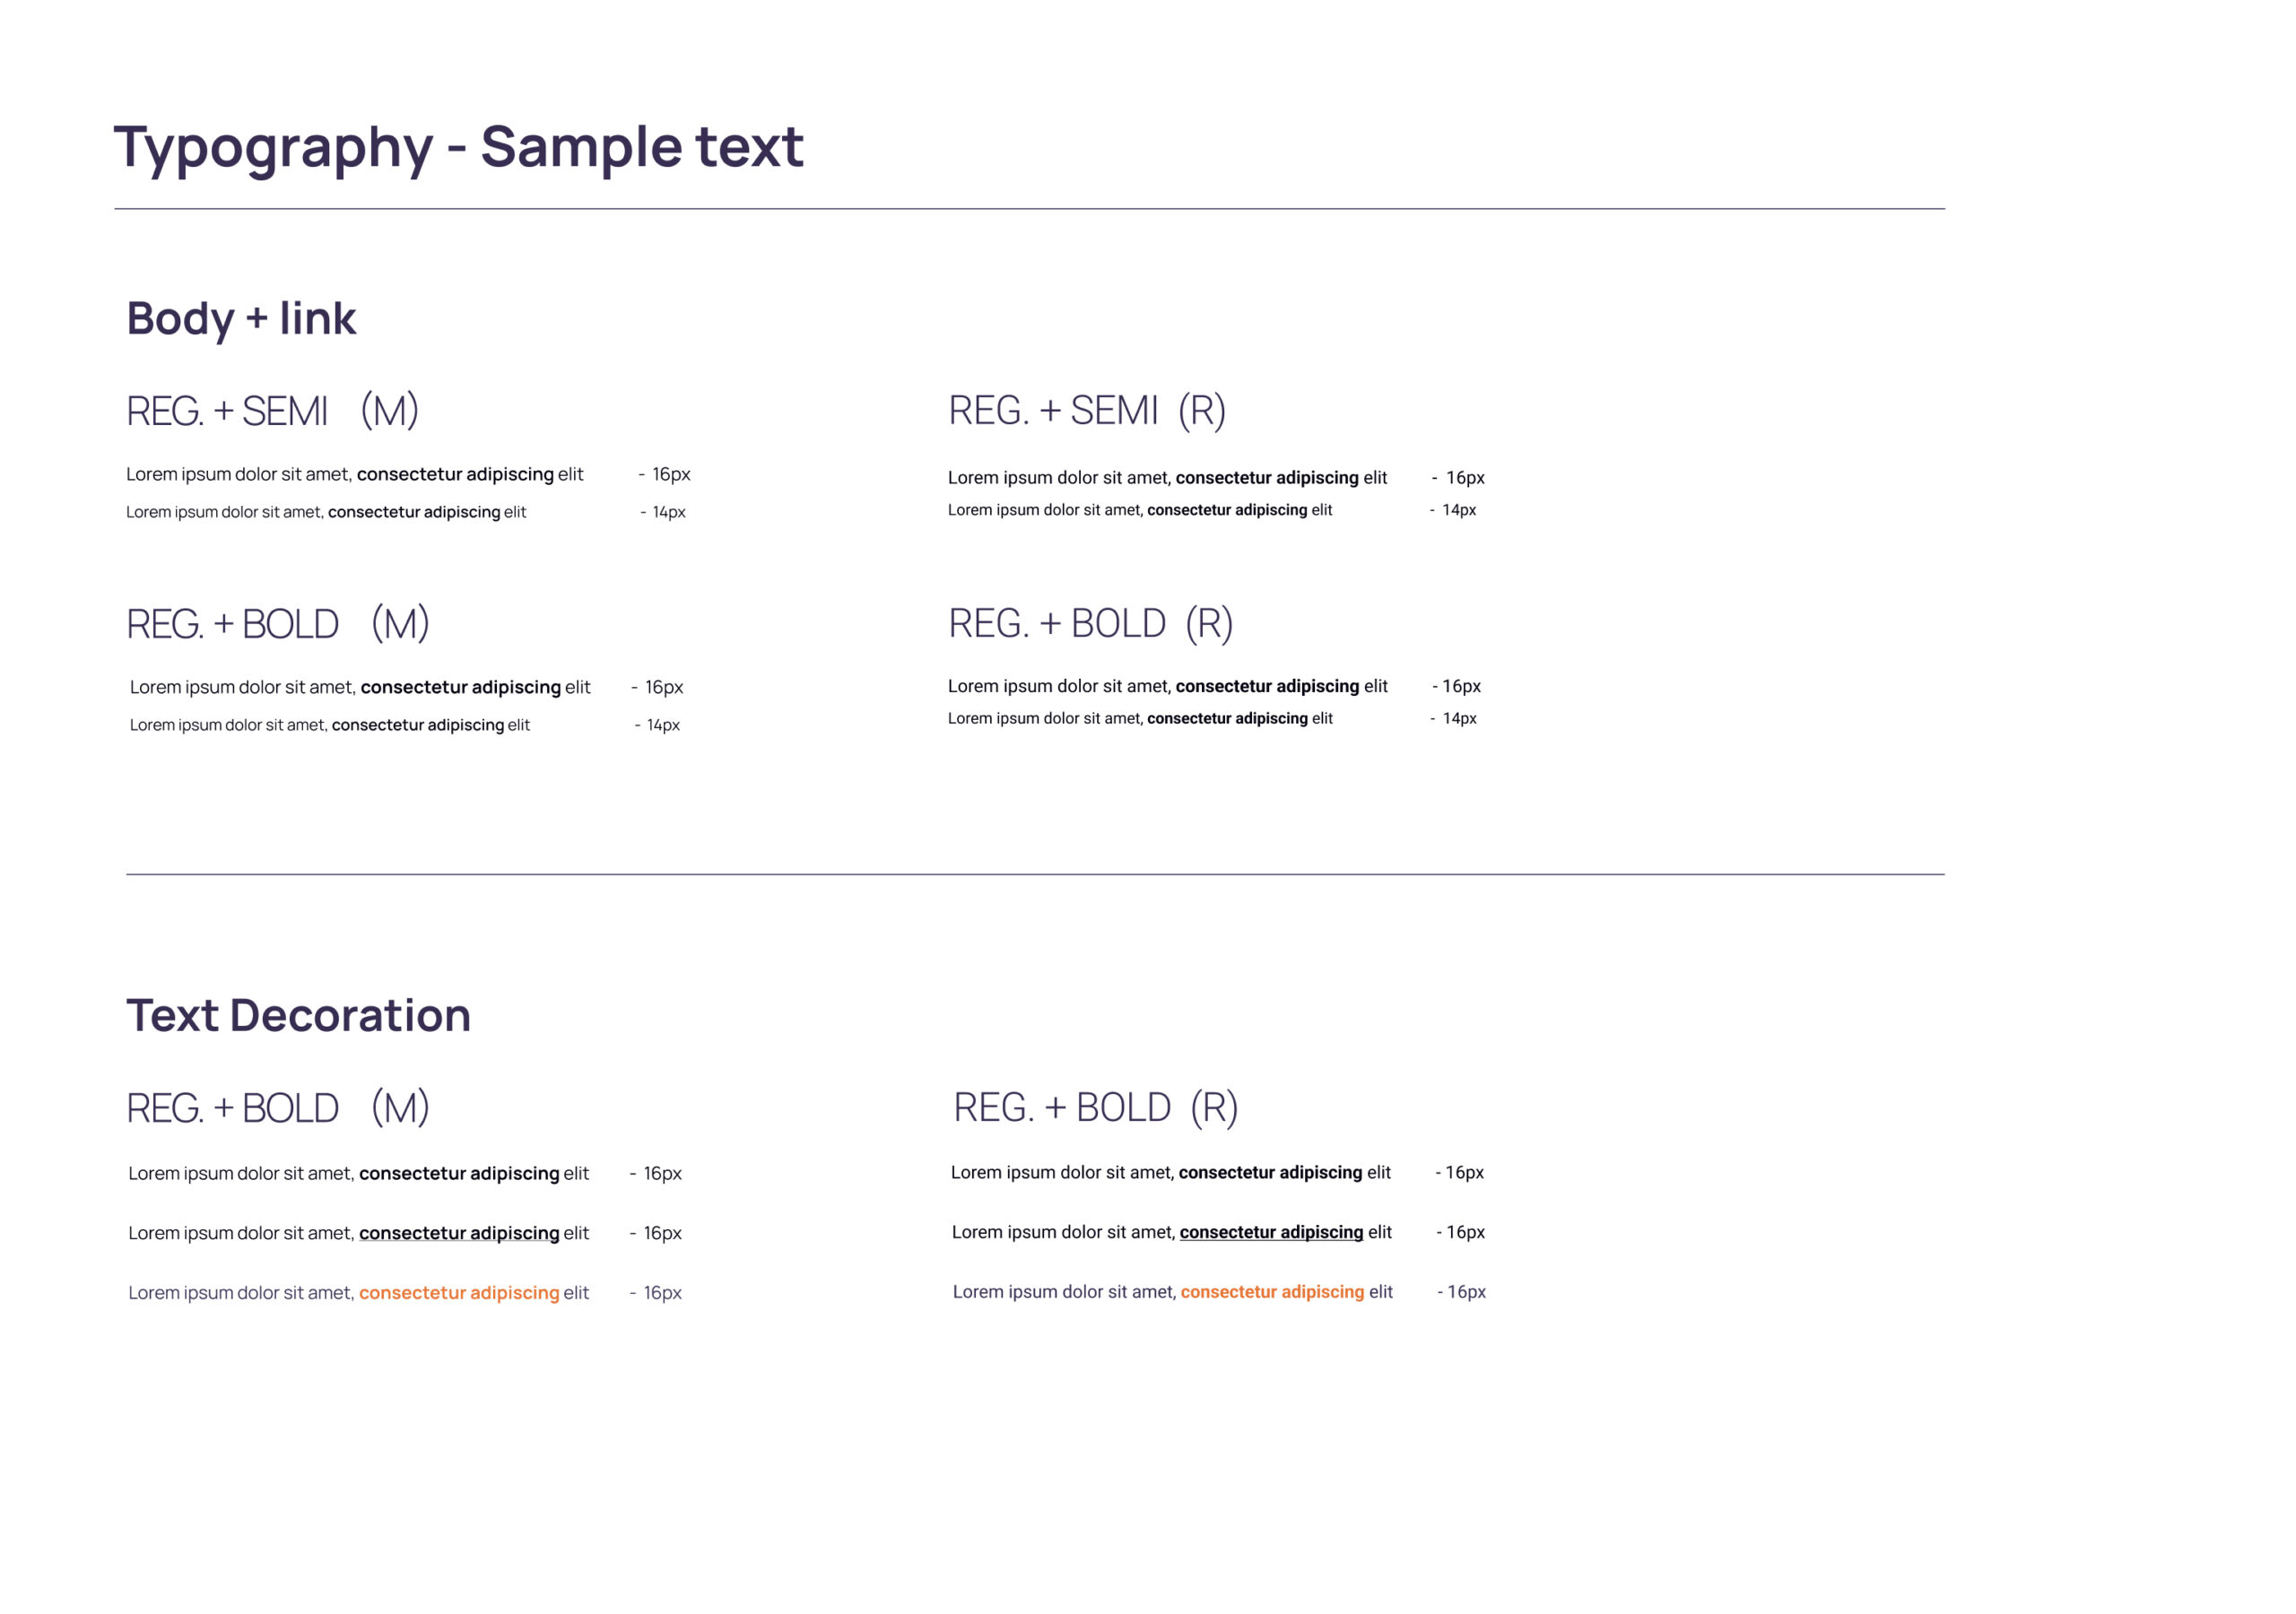This screenshot has height=1614, width=2296.
Task: Click the "REG. + SEMI (R)" subheading
Action: [1087, 410]
